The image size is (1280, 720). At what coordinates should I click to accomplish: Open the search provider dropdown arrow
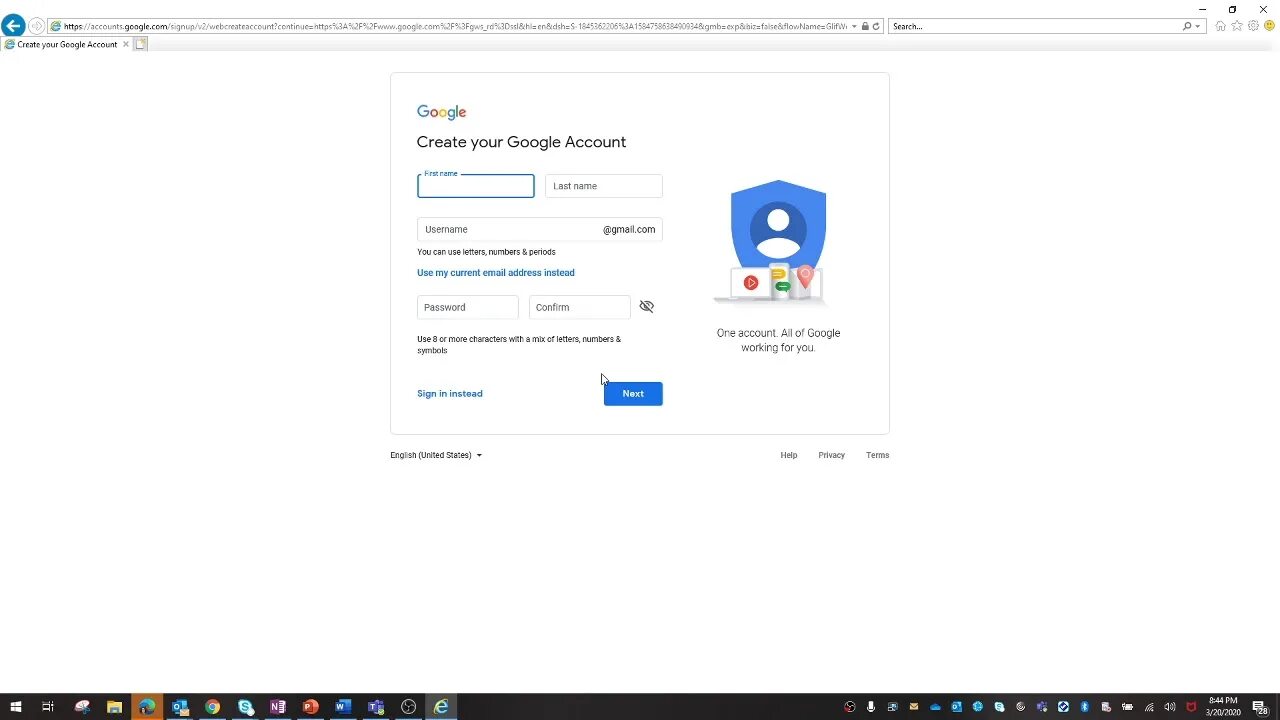tap(1198, 26)
